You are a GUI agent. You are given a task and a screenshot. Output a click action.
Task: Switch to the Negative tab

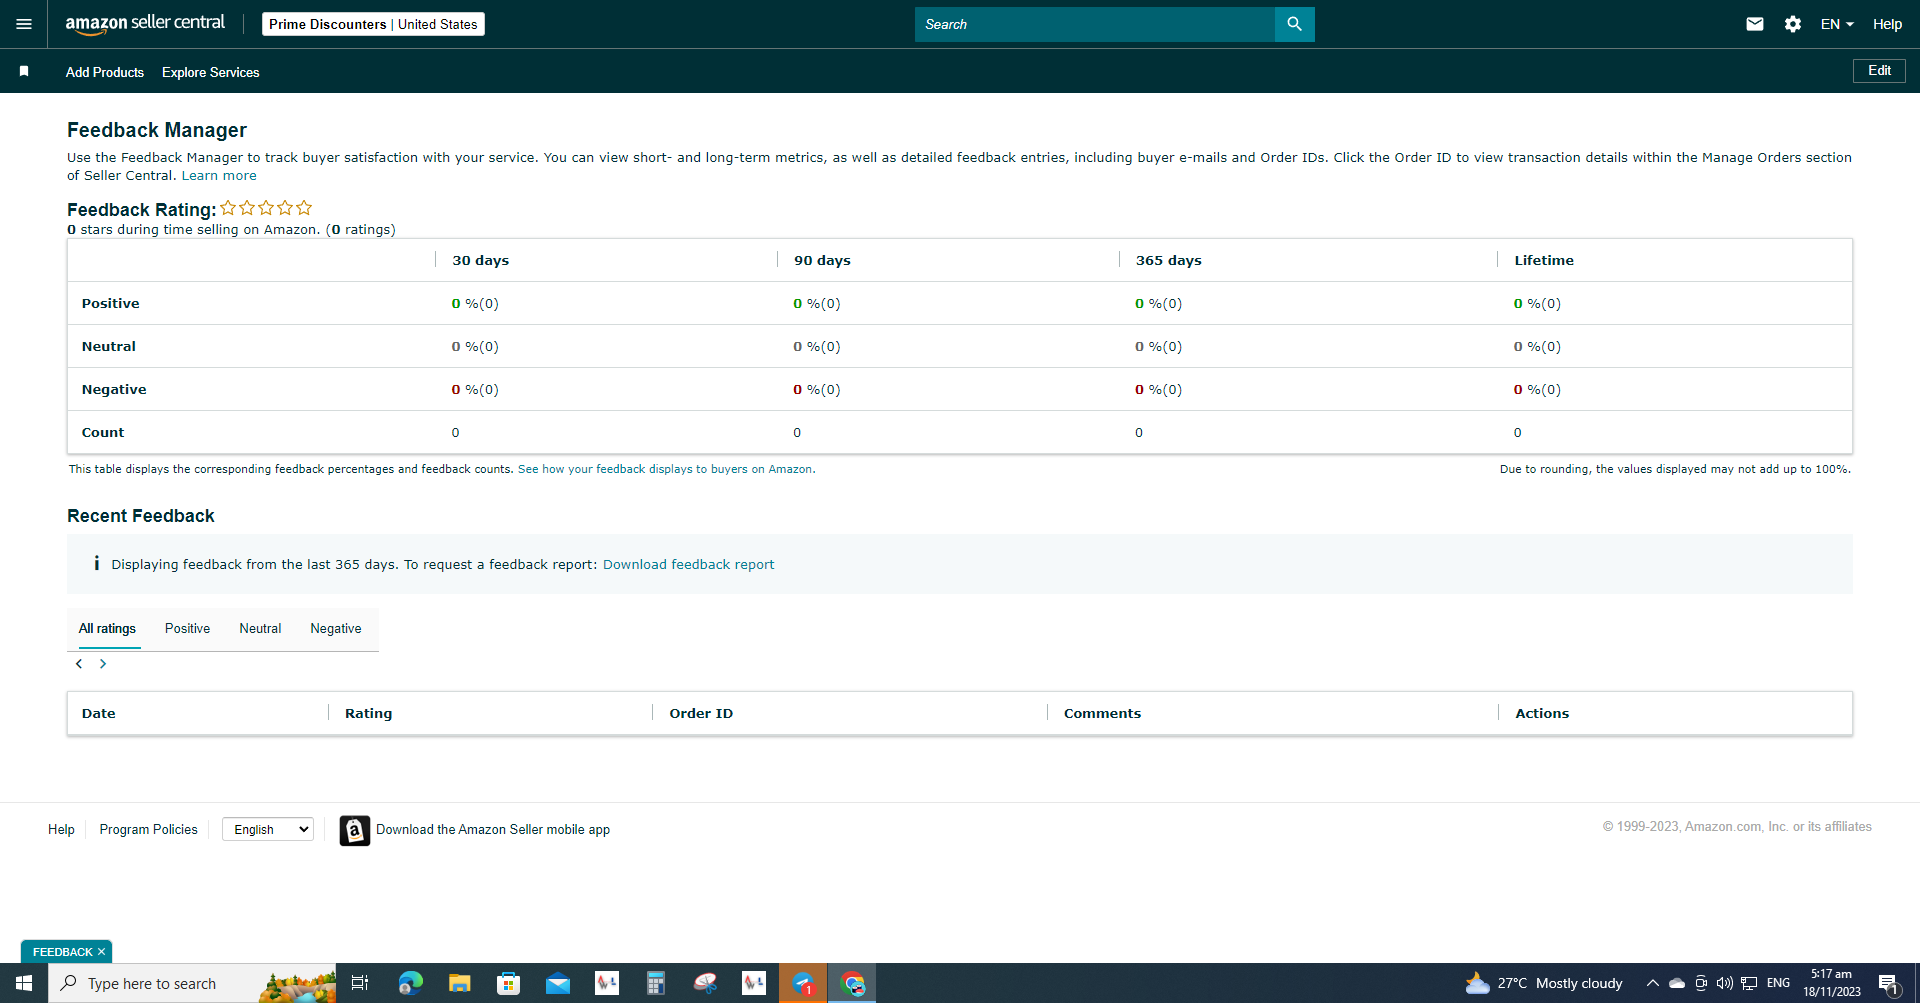pyautogui.click(x=336, y=628)
